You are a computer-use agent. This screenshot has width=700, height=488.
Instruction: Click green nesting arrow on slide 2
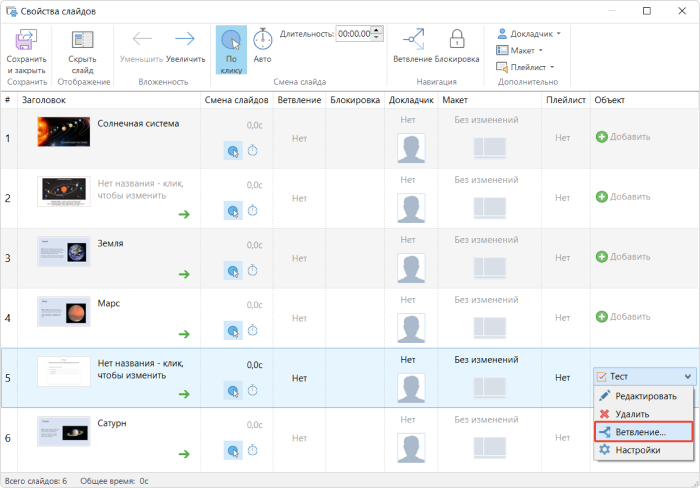[184, 214]
